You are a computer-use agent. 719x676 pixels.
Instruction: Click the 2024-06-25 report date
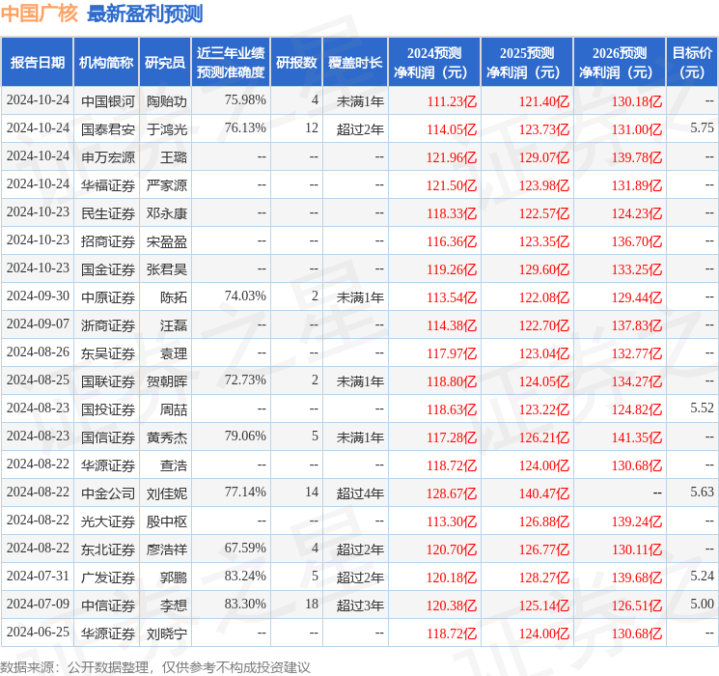tap(38, 631)
